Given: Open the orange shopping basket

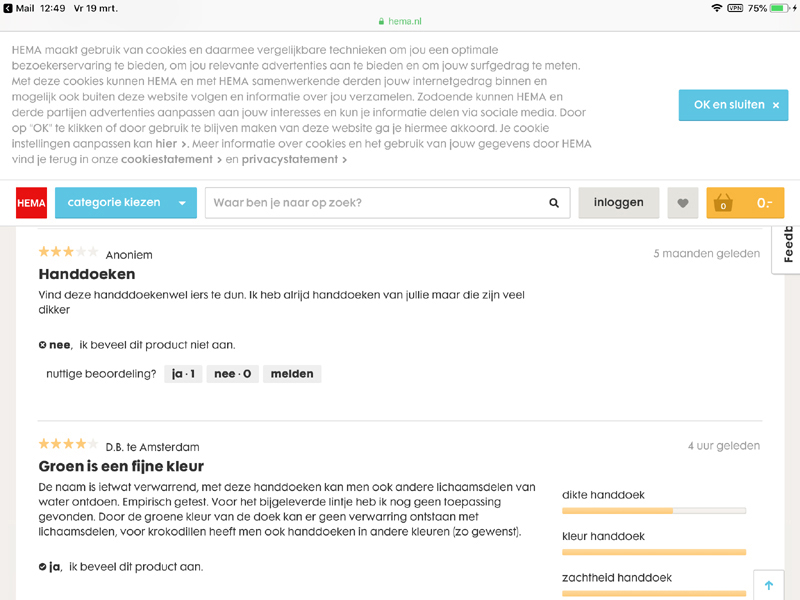Looking at the screenshot, I should pyautogui.click(x=745, y=203).
